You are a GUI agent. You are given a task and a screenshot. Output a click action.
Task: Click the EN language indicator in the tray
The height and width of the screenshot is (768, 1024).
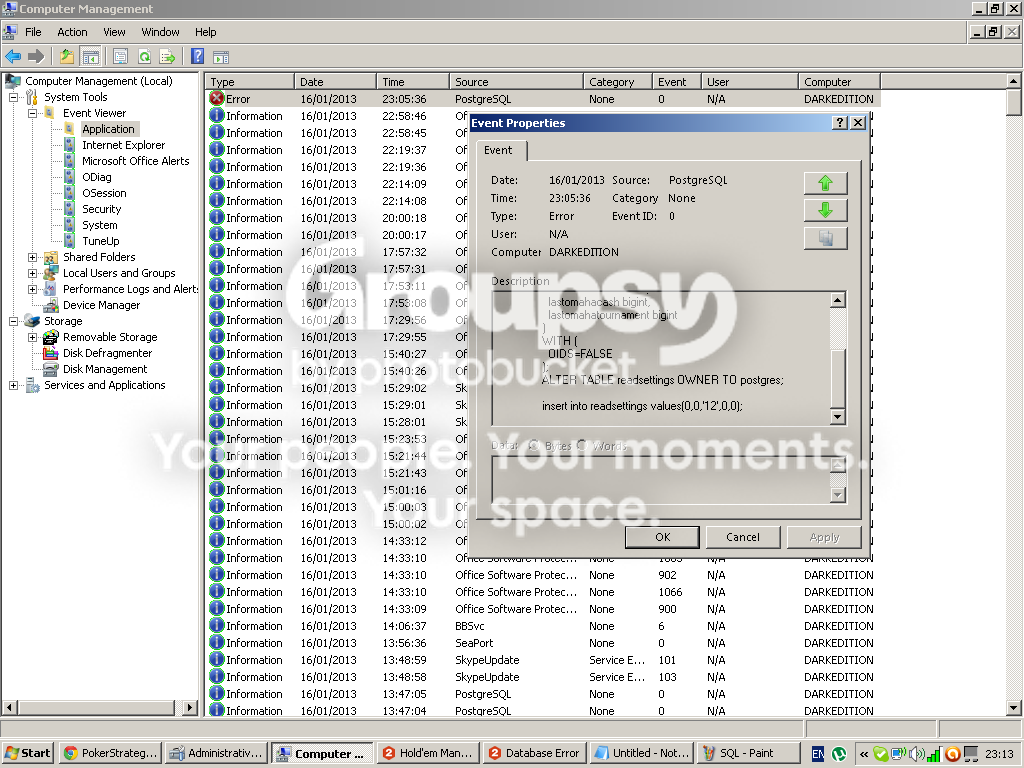click(x=818, y=754)
